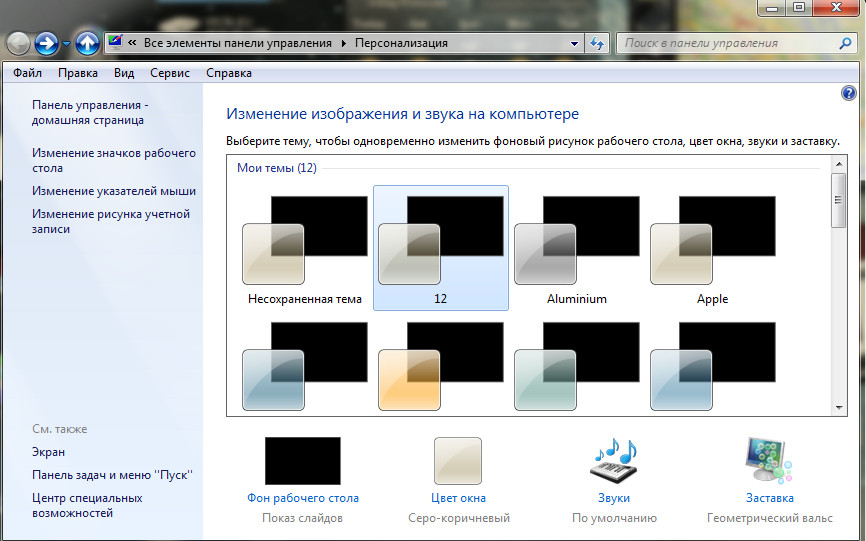Open the Screen Saver monitor icon

click(769, 462)
